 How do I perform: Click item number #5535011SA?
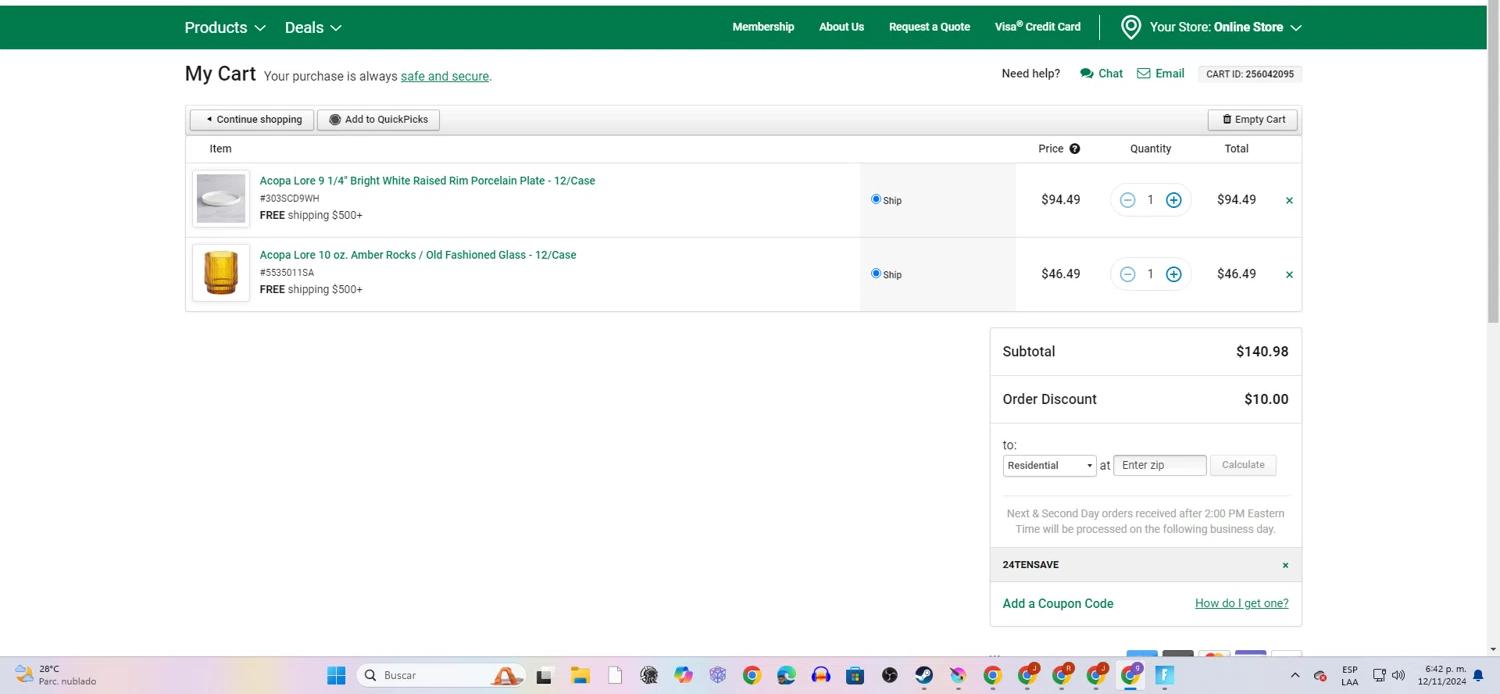click(x=287, y=273)
